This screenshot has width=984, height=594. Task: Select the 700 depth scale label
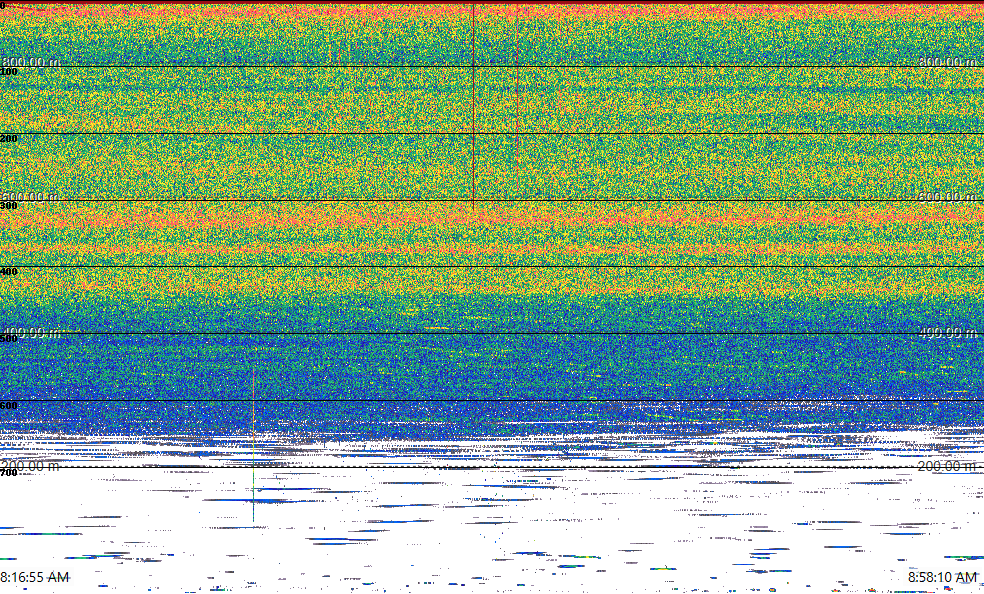pyautogui.click(x=9, y=473)
